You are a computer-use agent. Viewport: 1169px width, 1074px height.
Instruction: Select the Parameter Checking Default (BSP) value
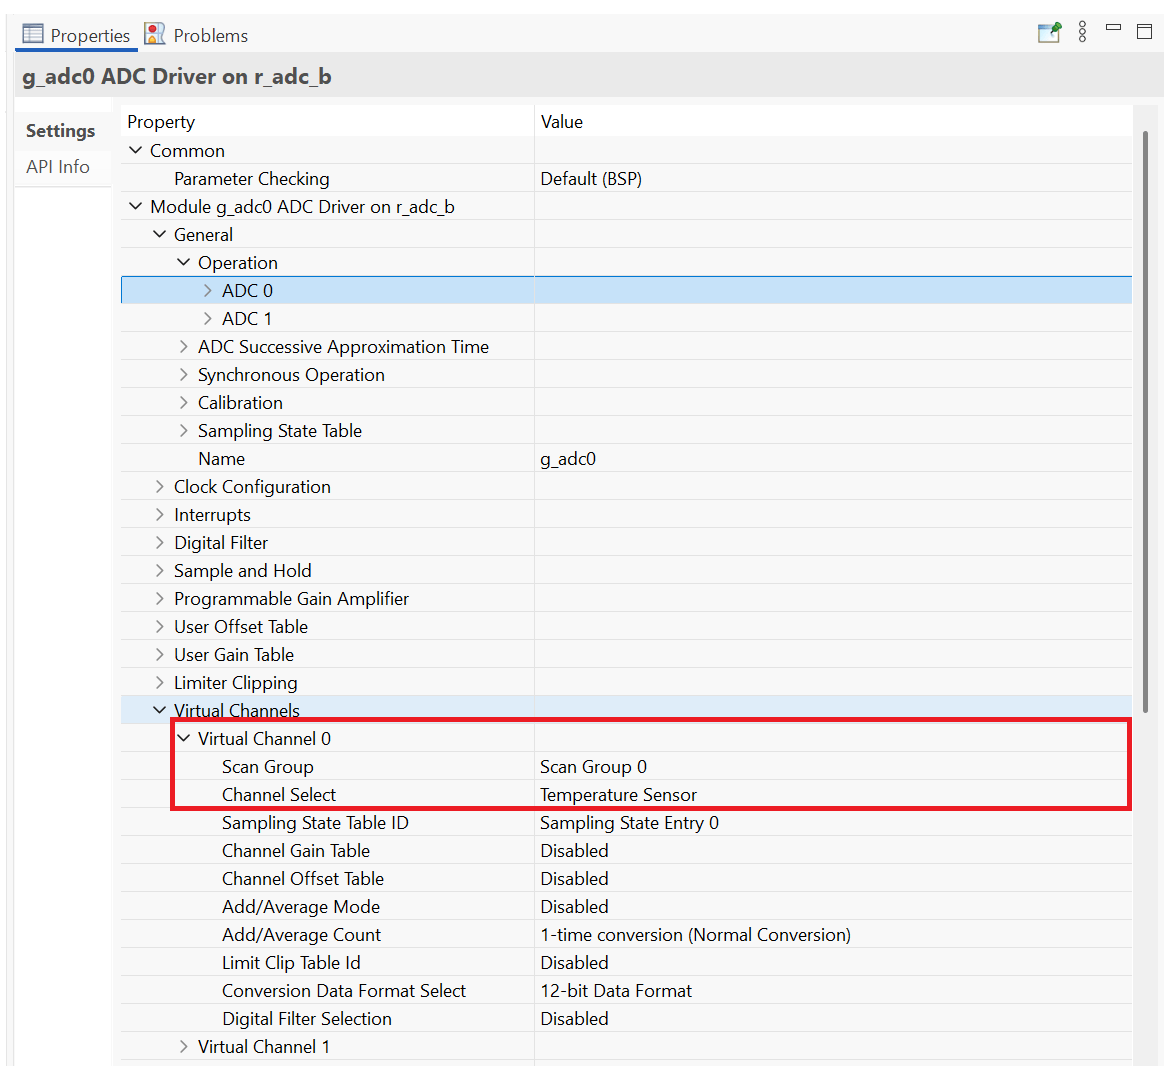point(591,179)
